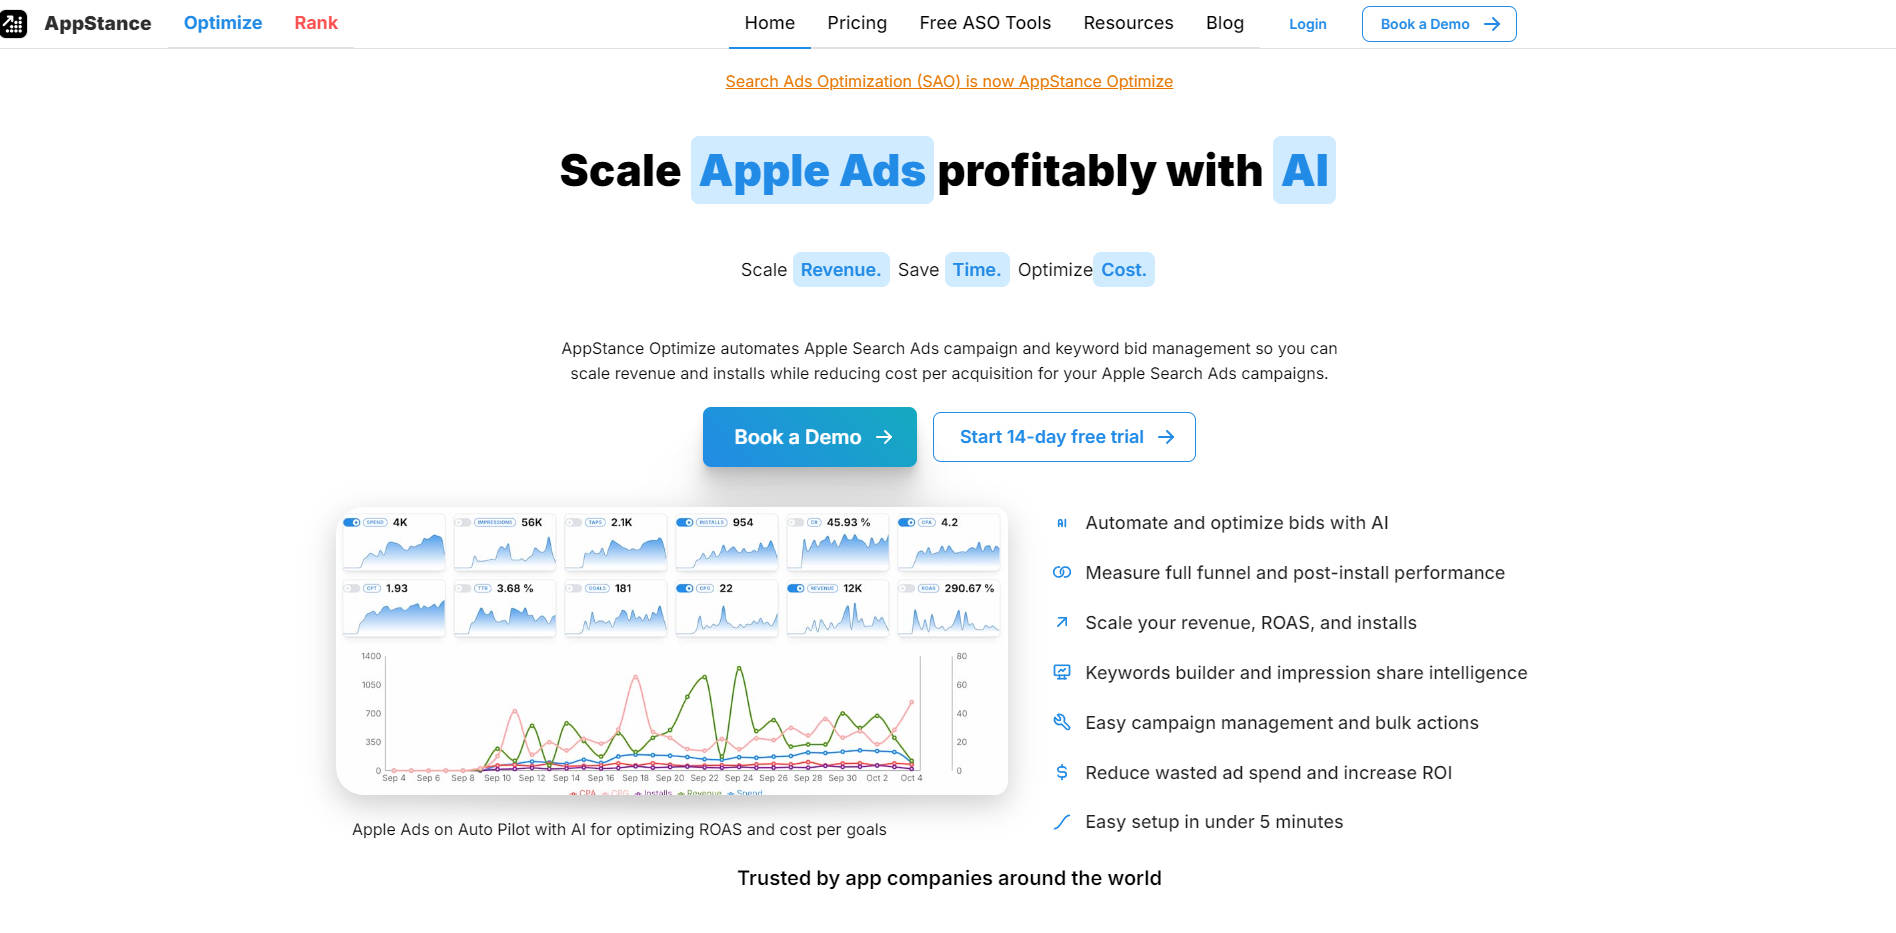Click the wrench icon beside Easy campaign management

(x=1062, y=723)
